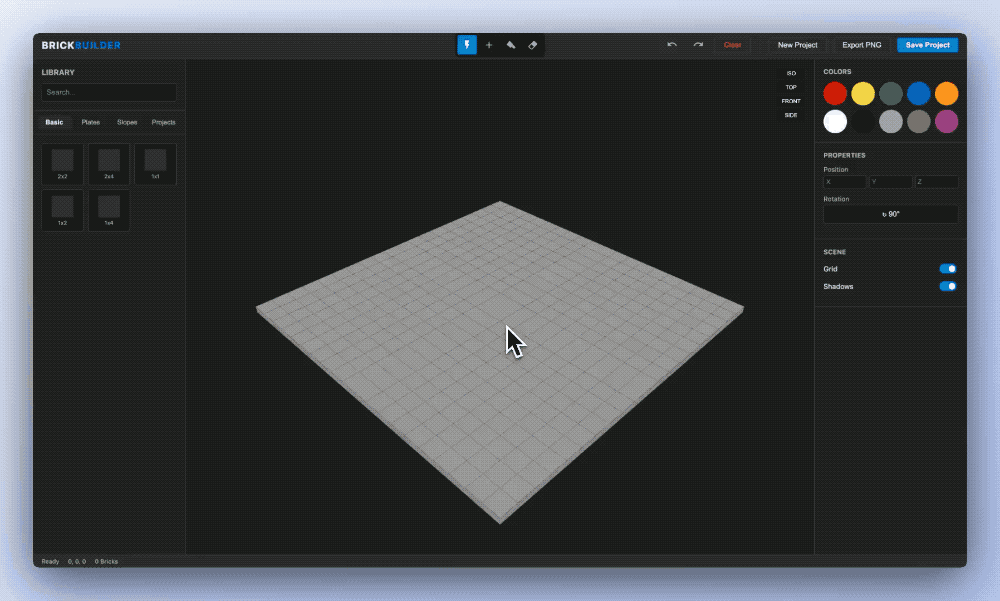Choose the 1x4 brick from library
1000x601 pixels.
point(109,211)
